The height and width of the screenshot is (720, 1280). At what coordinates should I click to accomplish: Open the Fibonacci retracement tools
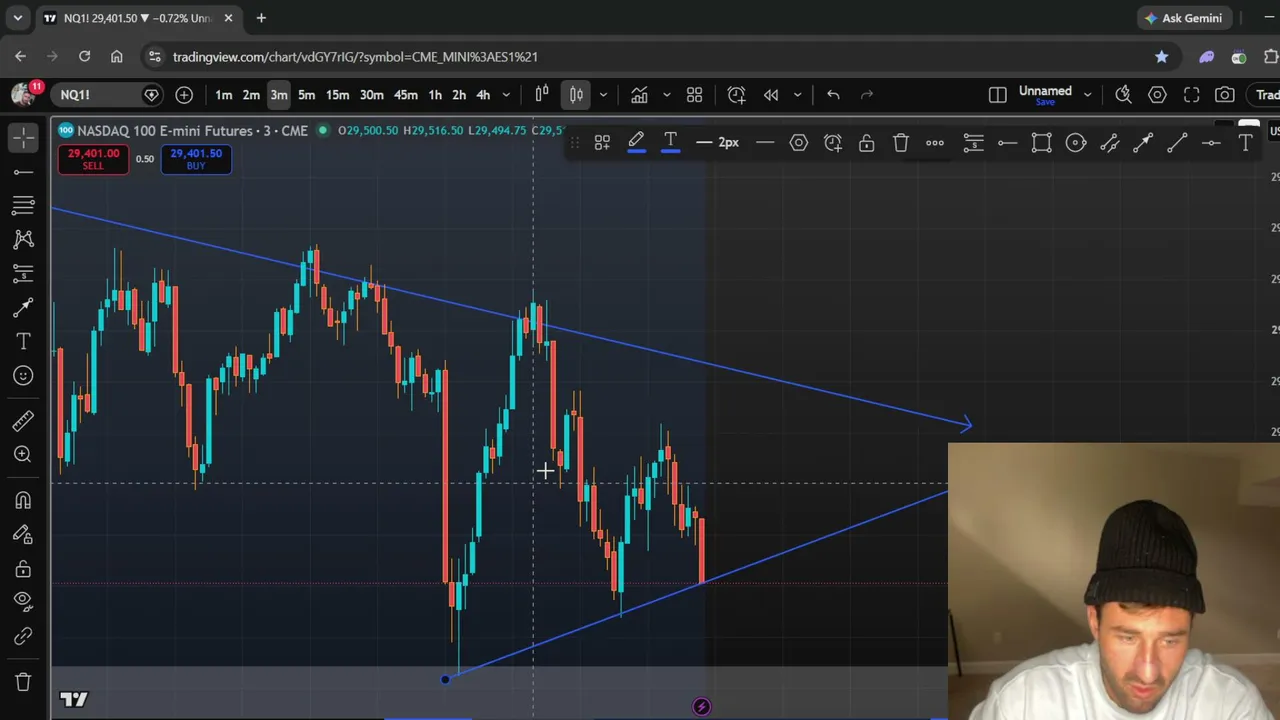[x=23, y=206]
